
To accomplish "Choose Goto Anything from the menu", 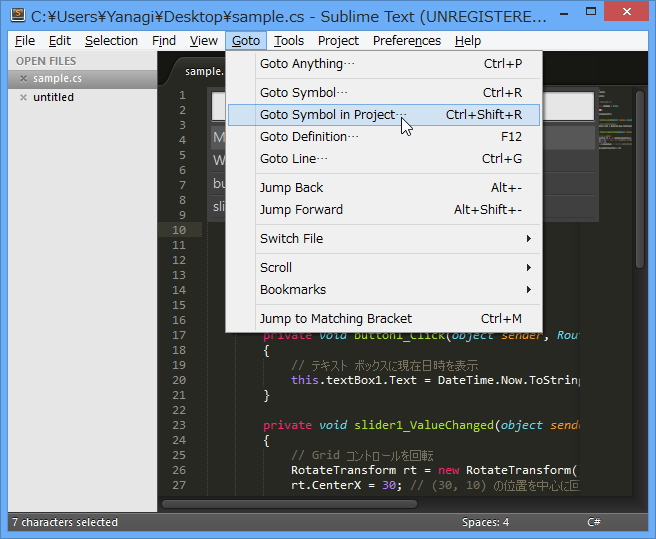I will pos(384,64).
